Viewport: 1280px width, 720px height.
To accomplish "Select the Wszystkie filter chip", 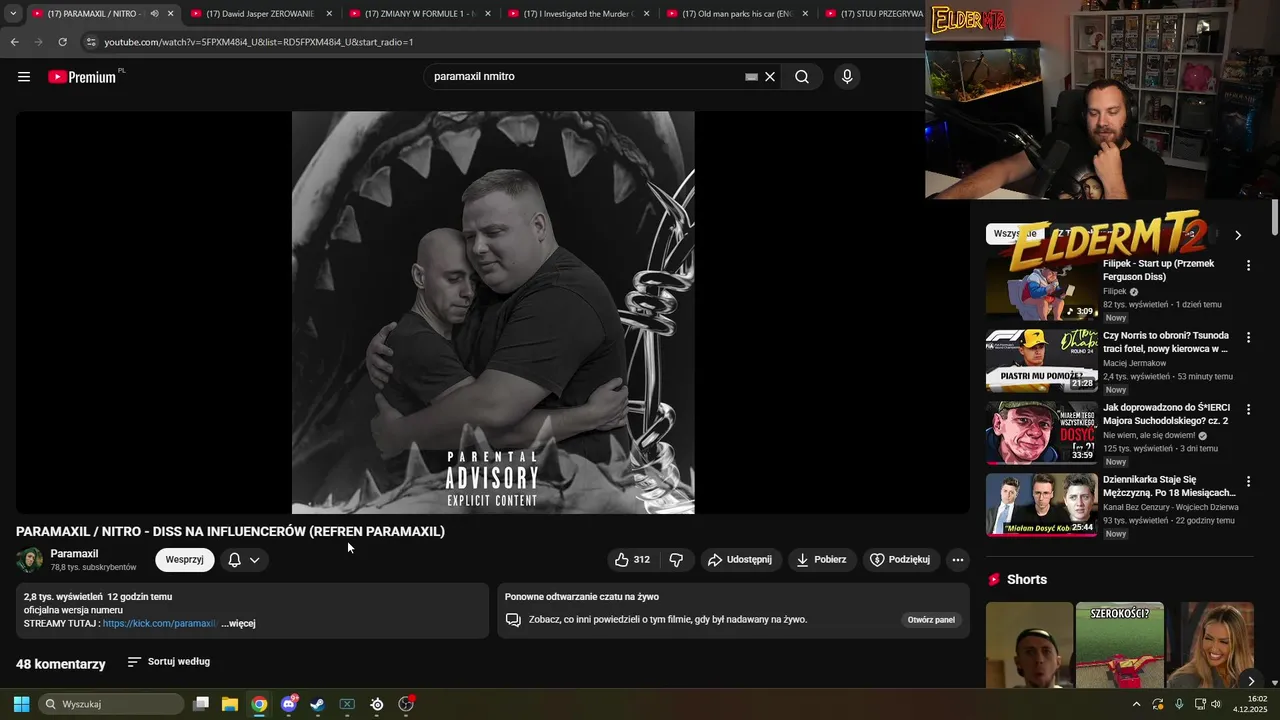I will 1015,234.
